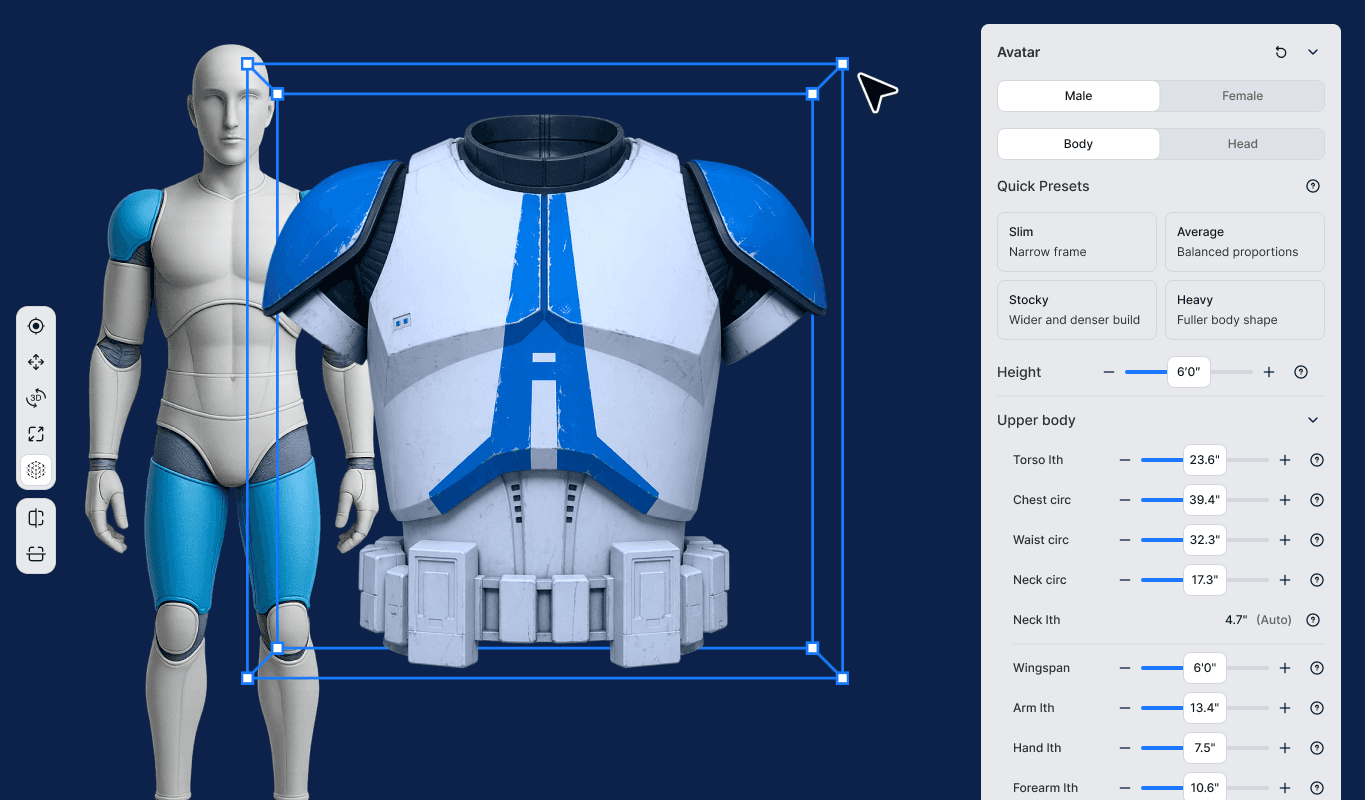Image resolution: width=1365 pixels, height=800 pixels.
Task: Apply the Stocky preset
Action: pyautogui.click(x=1077, y=310)
